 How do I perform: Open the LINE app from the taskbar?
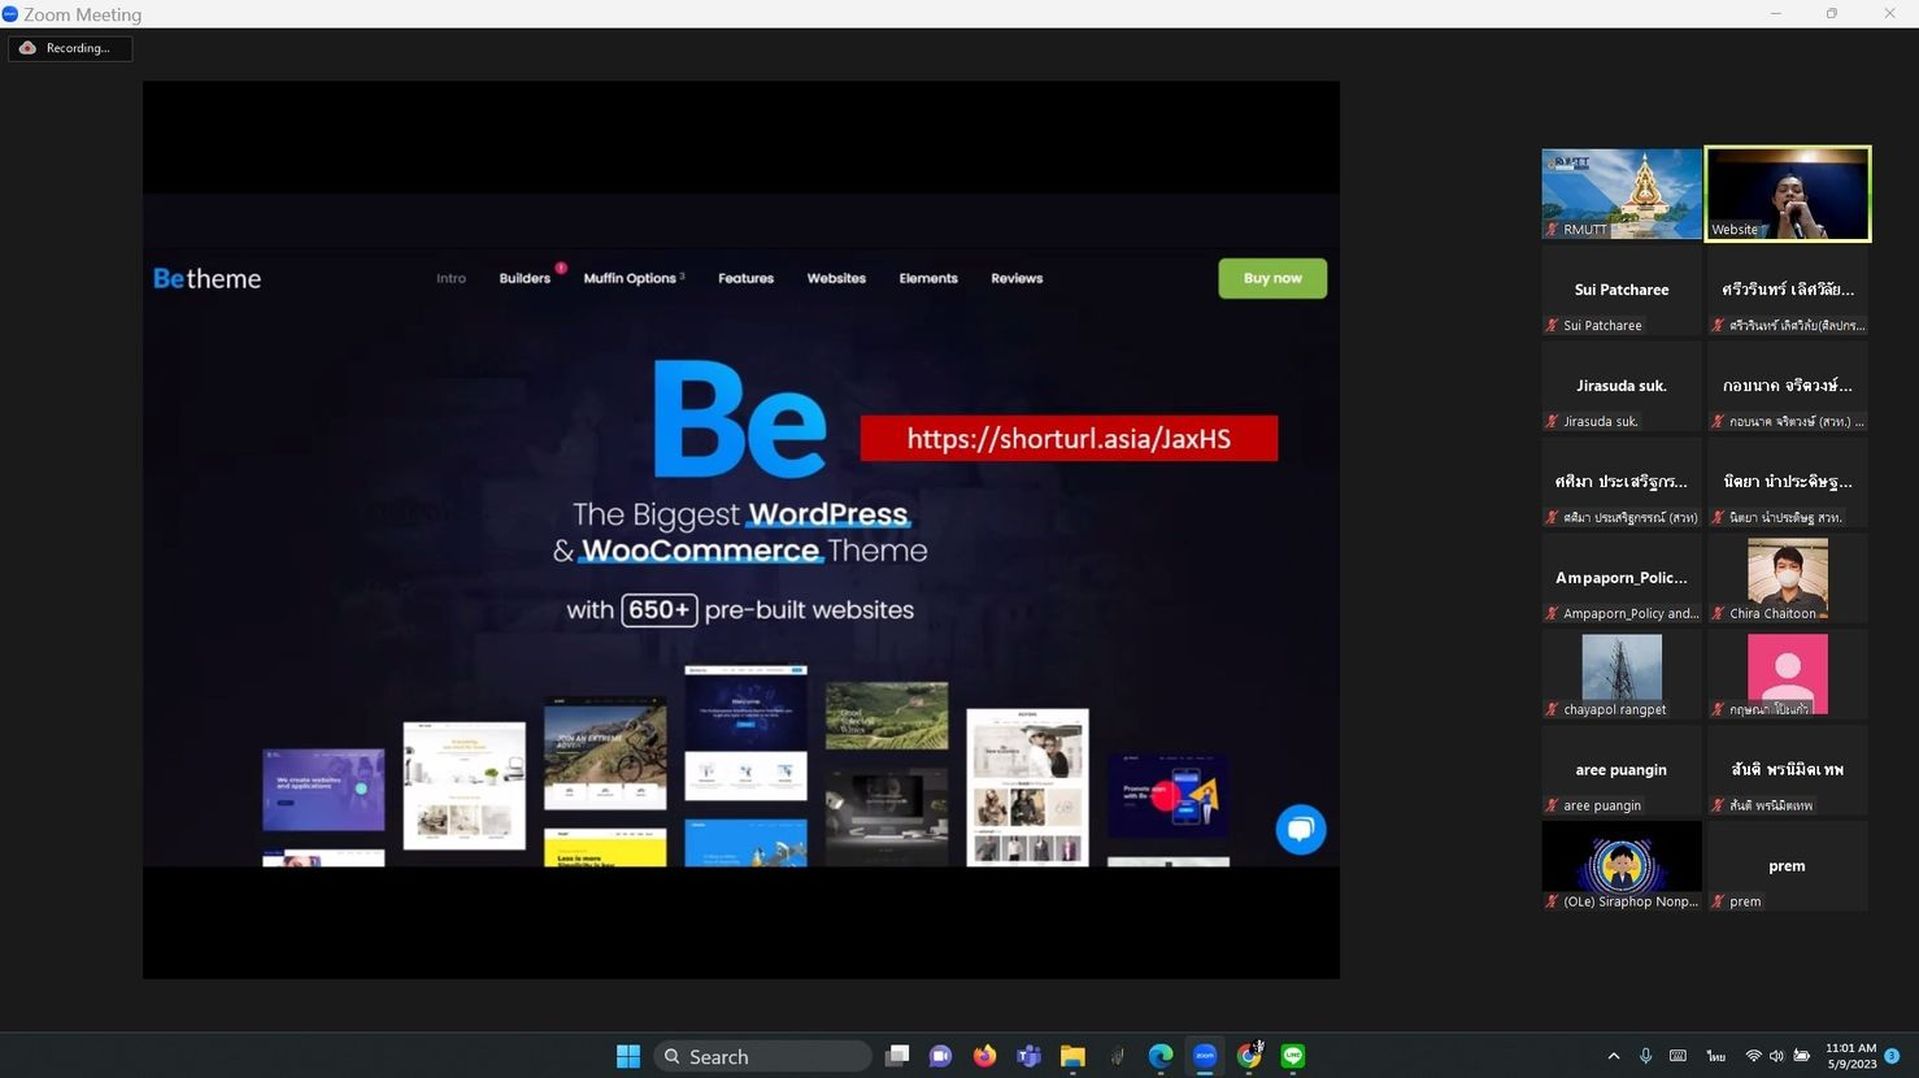1293,1056
